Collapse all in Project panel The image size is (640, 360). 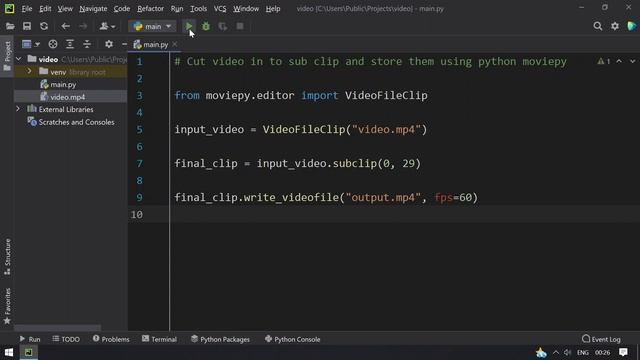[x=87, y=44]
